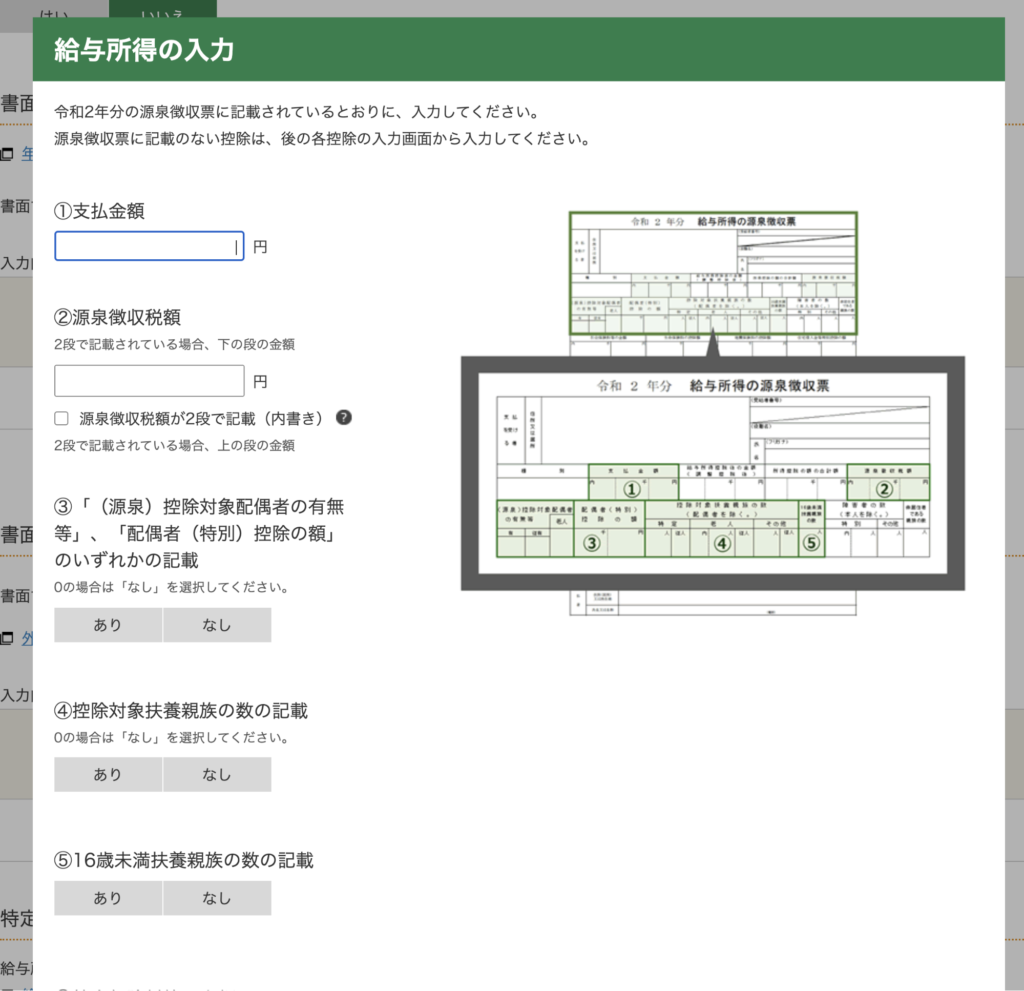
Task: Click the ⑤ marker on sample slip
Action: click(811, 543)
